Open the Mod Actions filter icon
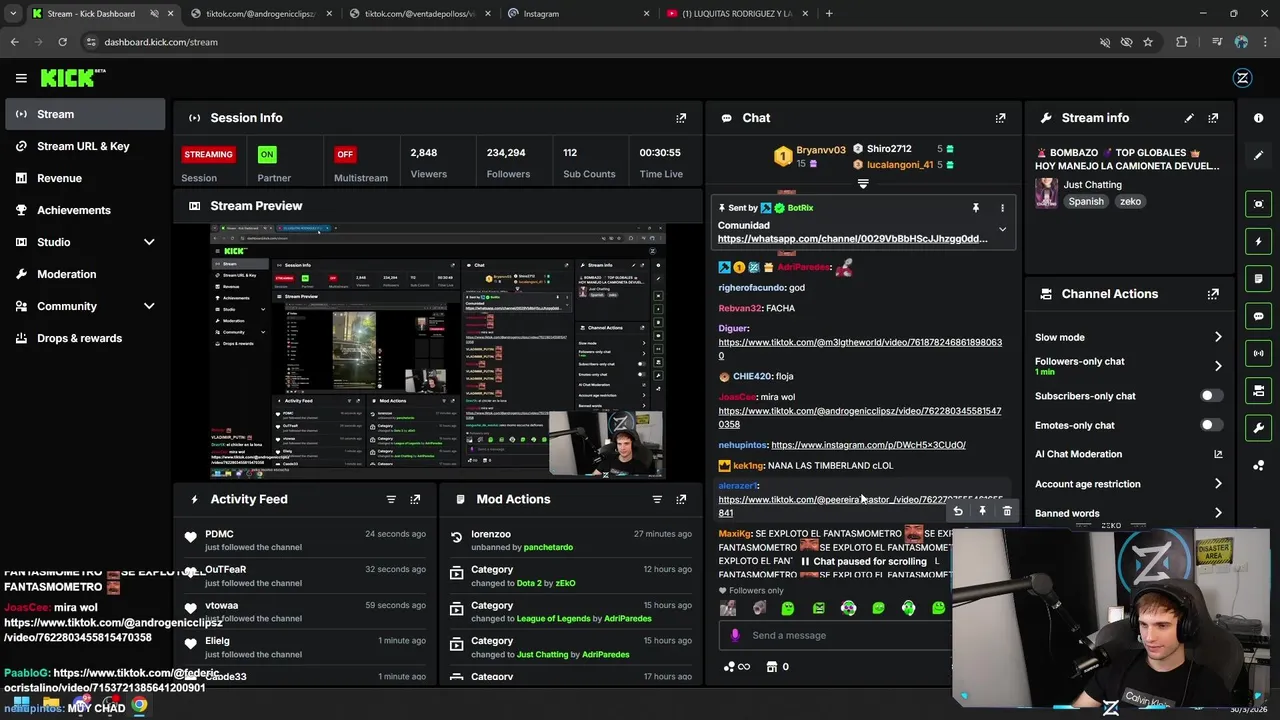Screen dimensions: 1280x720 pyautogui.click(x=657, y=499)
